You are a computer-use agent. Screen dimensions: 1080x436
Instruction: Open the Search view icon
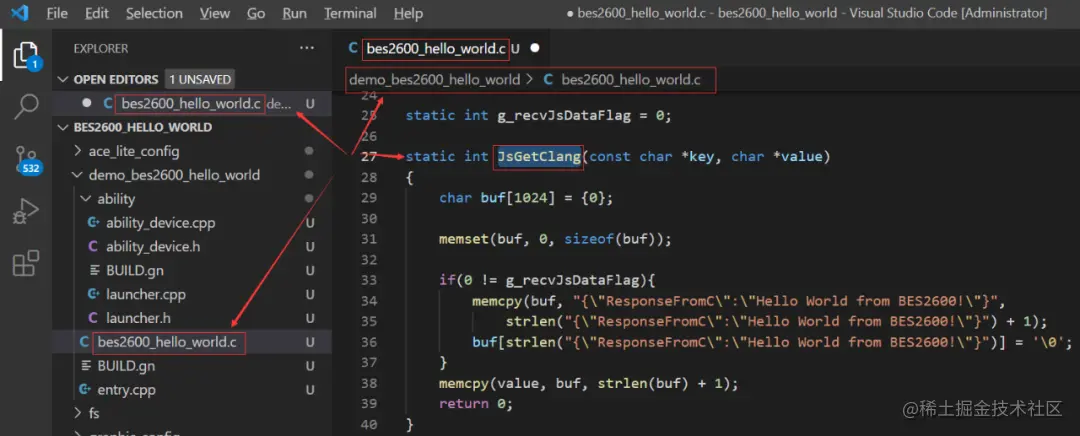coord(25,107)
